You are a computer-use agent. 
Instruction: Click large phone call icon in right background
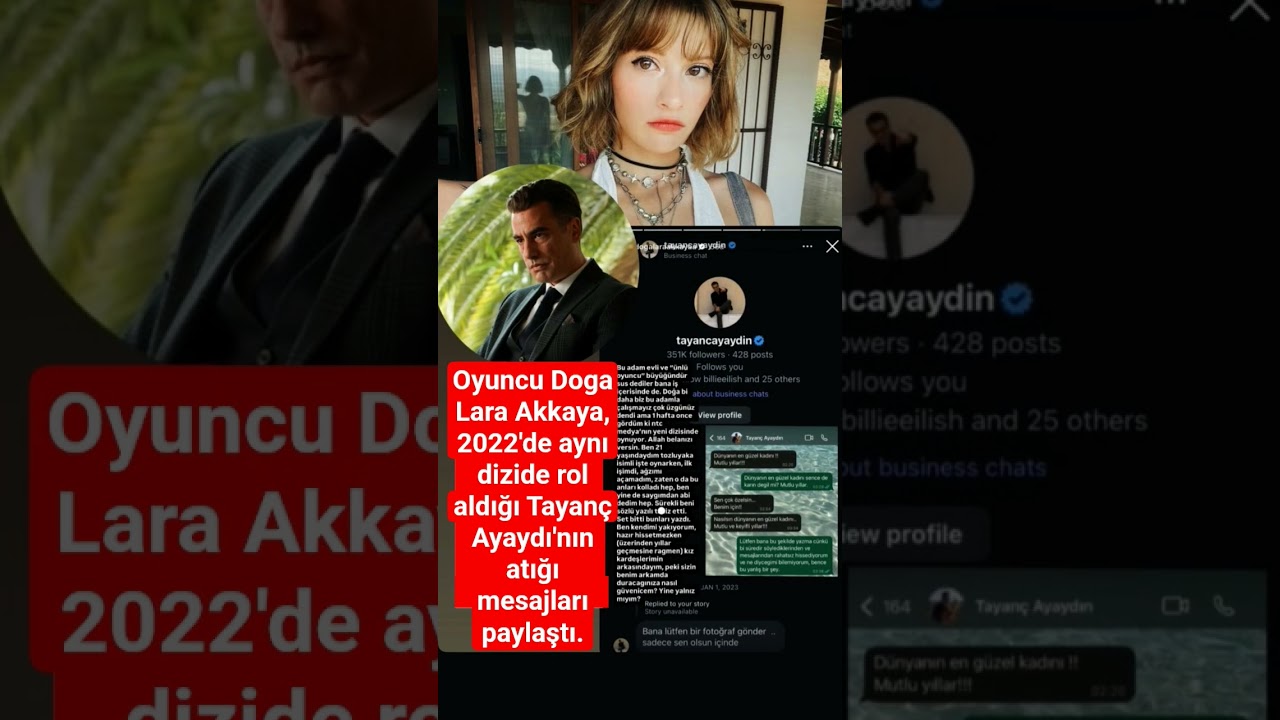(1225, 605)
